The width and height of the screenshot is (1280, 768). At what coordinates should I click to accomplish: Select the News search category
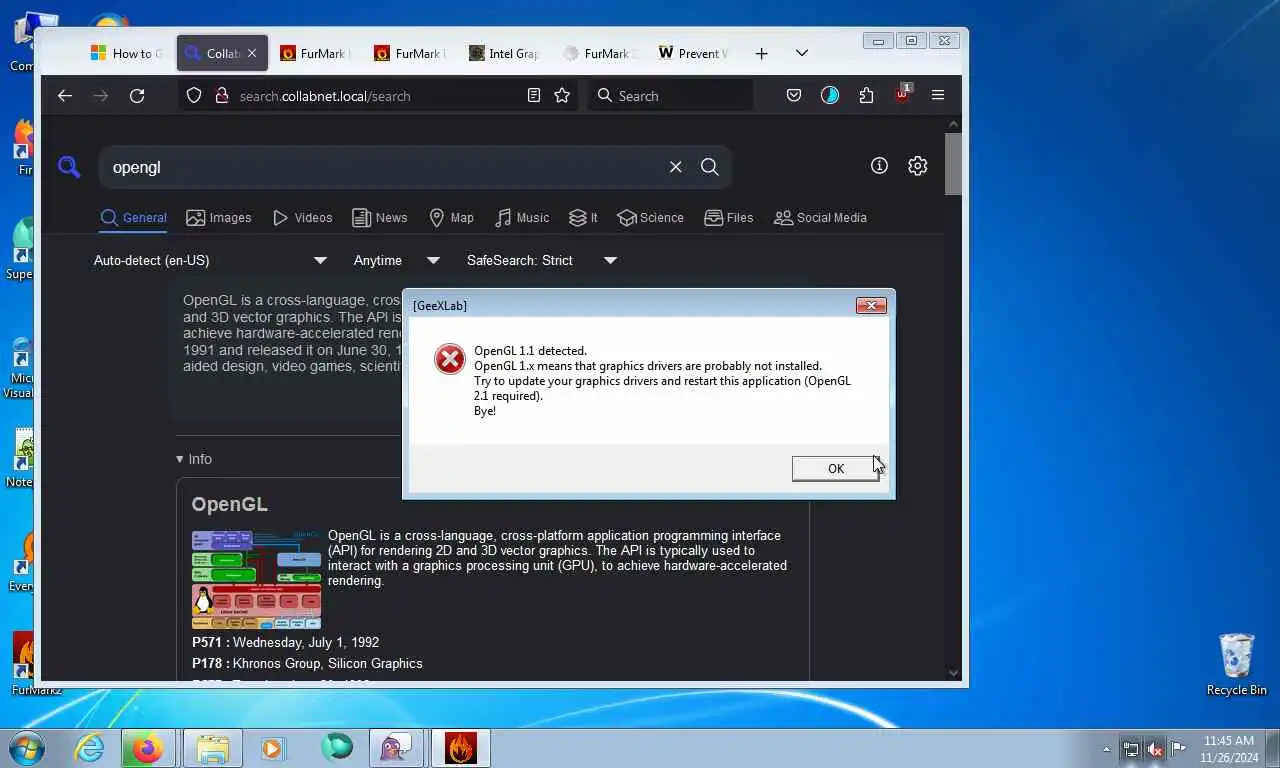click(x=379, y=218)
